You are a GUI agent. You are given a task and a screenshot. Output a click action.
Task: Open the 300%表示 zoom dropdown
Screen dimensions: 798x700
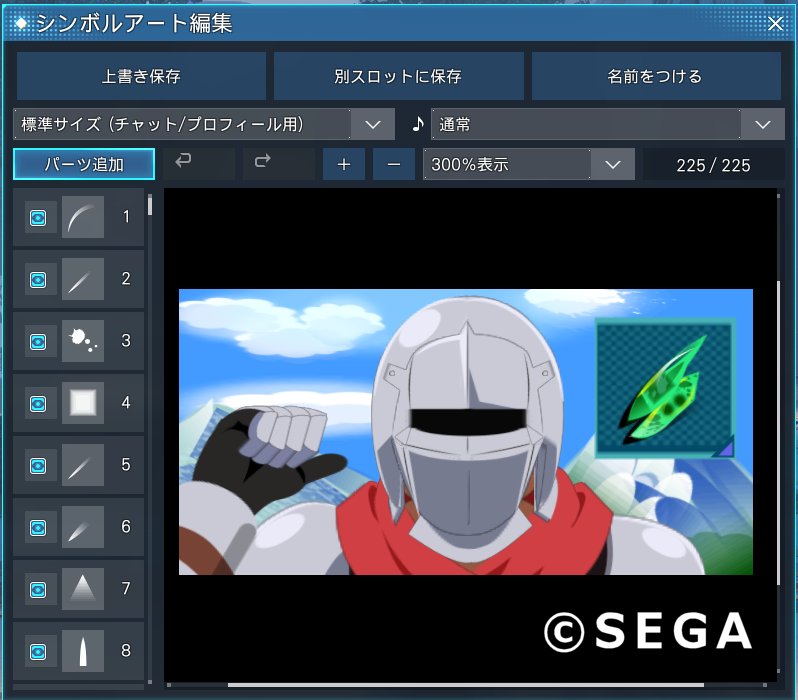529,164
